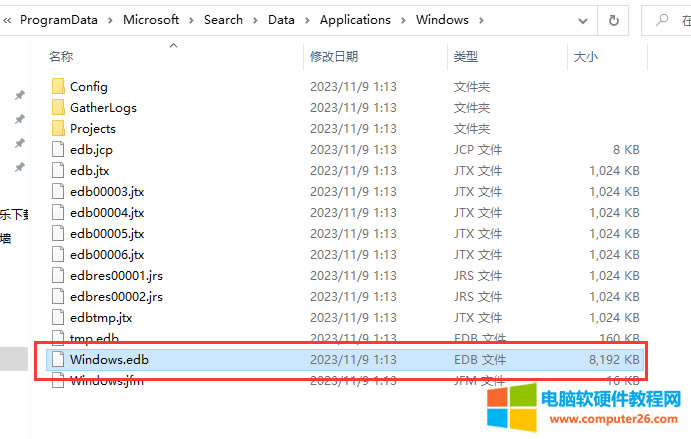Select the edb.jcp file icon
The width and height of the screenshot is (691, 439).
click(x=57, y=150)
